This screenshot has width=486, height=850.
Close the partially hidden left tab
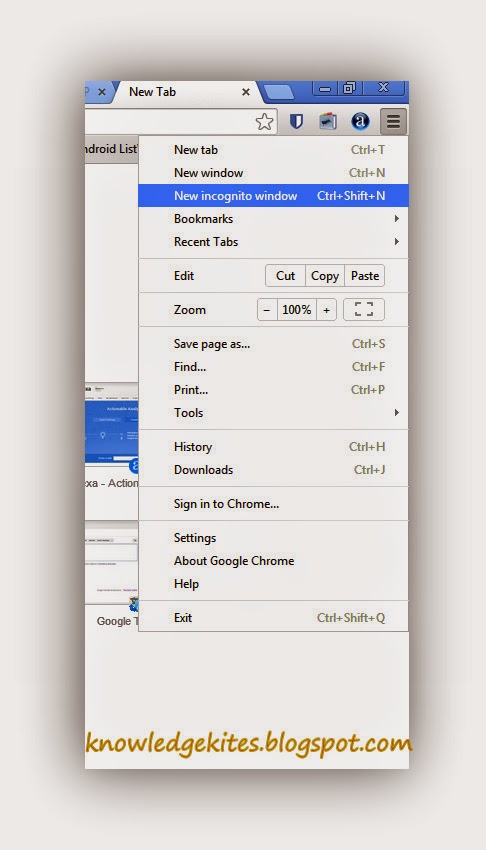pos(101,92)
